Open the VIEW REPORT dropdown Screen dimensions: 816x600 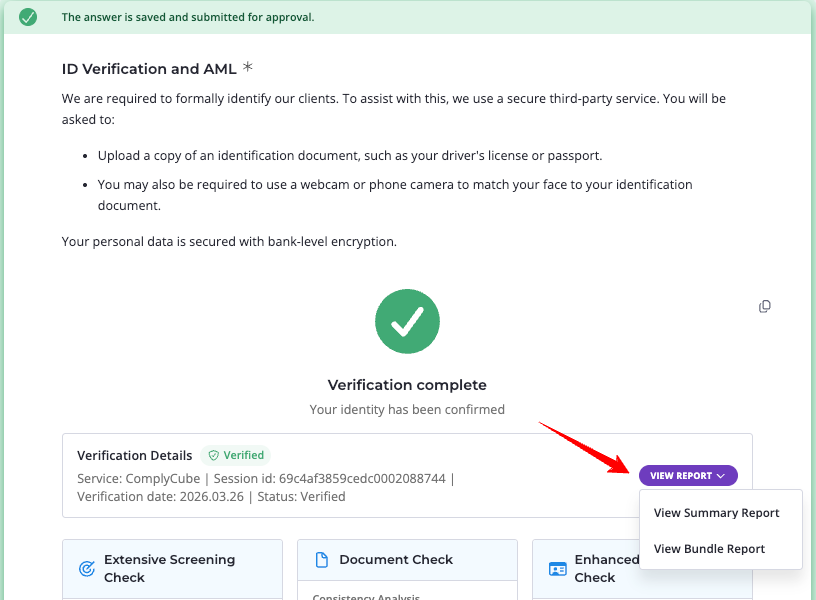click(x=687, y=476)
